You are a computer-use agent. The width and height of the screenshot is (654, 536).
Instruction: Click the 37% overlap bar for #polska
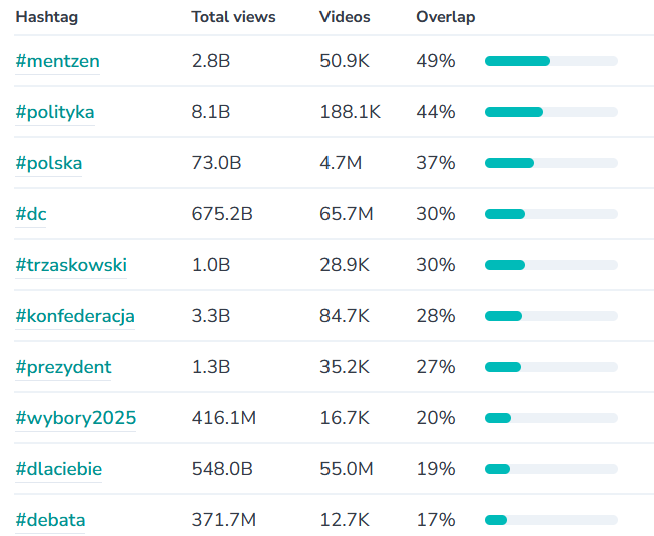pyautogui.click(x=551, y=163)
